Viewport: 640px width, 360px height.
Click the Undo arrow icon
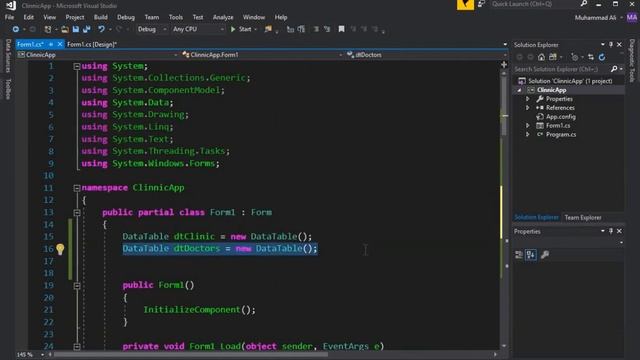coord(101,29)
